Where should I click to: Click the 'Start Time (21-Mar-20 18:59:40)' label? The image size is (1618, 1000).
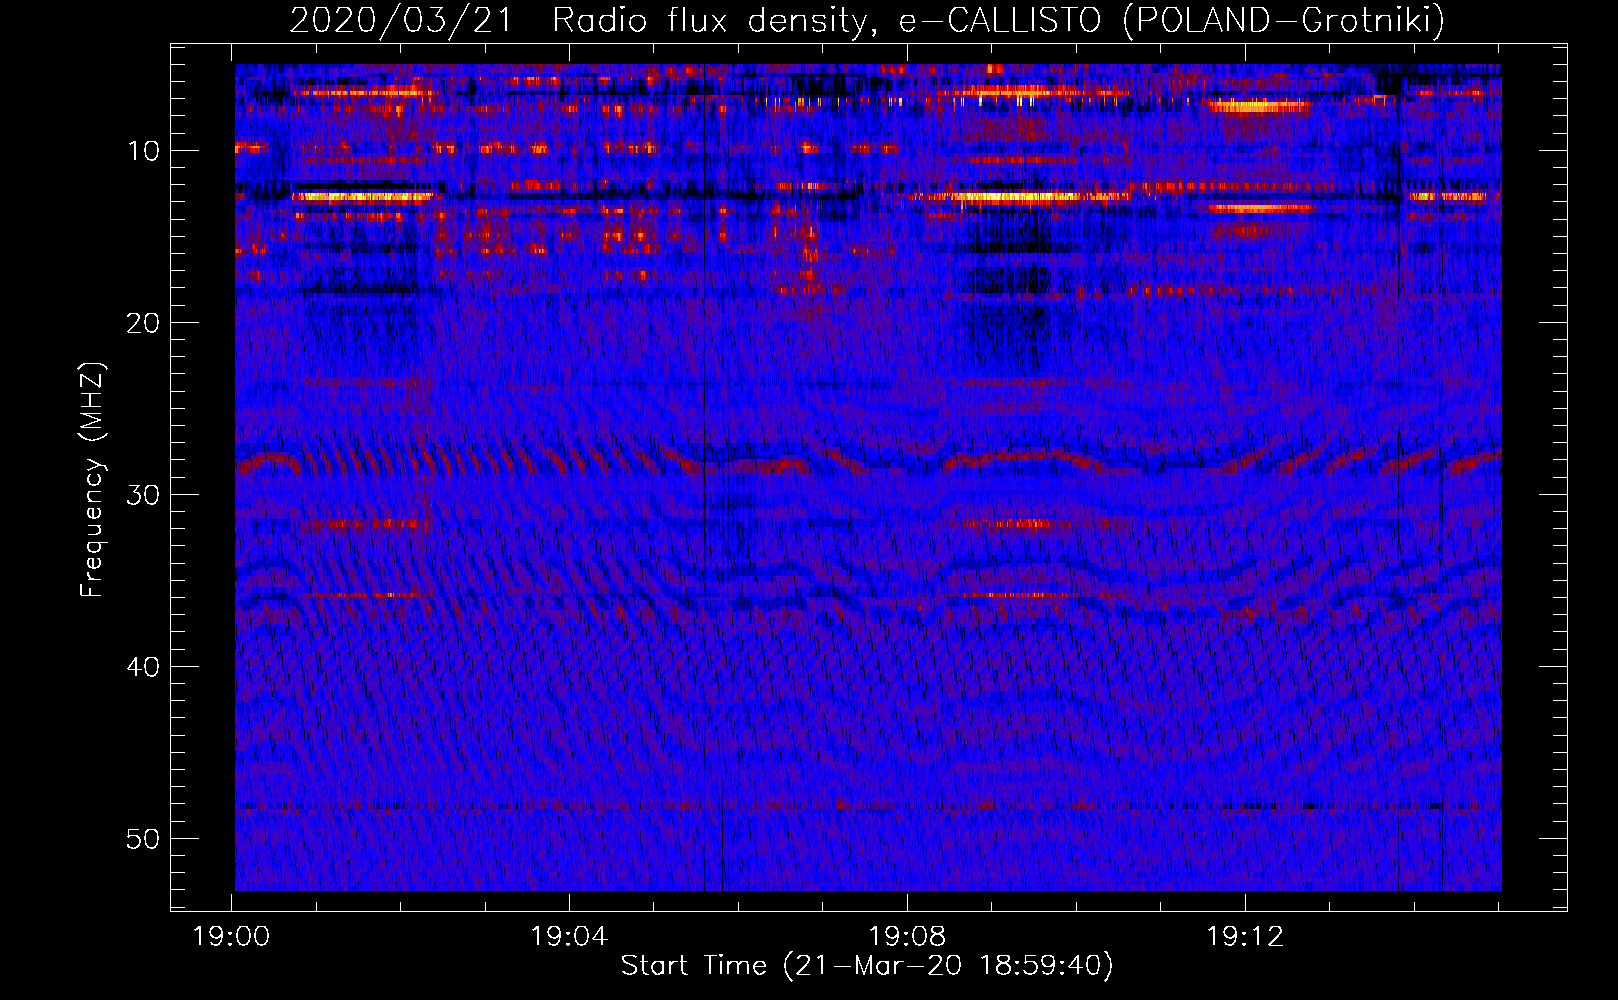coord(867,966)
